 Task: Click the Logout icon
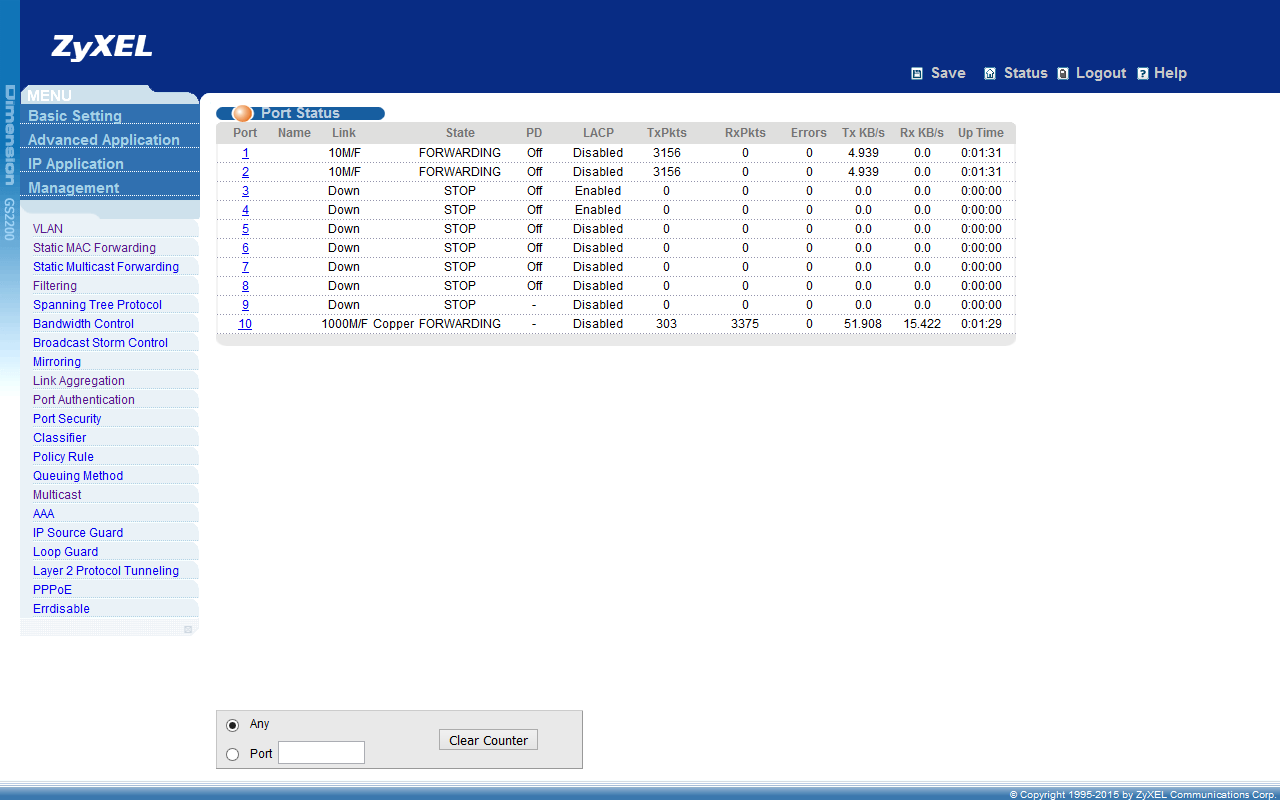1063,73
